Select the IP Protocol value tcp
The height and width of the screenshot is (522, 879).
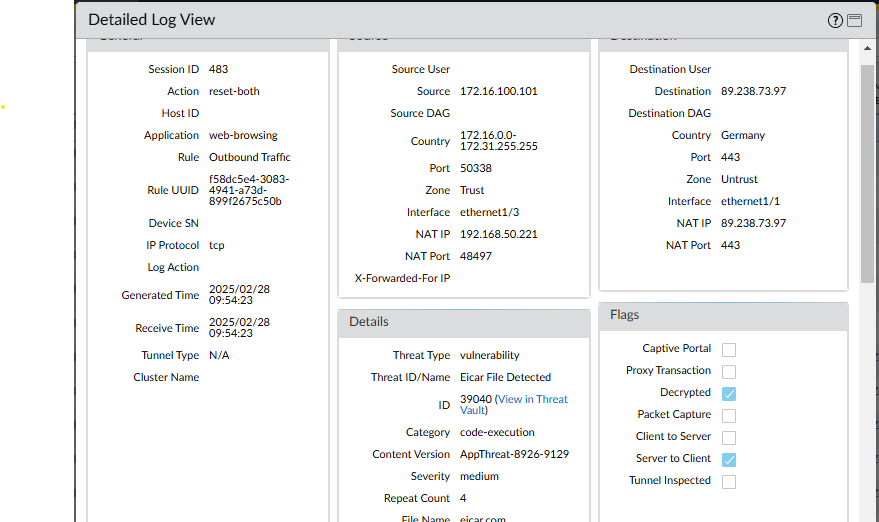click(x=216, y=245)
